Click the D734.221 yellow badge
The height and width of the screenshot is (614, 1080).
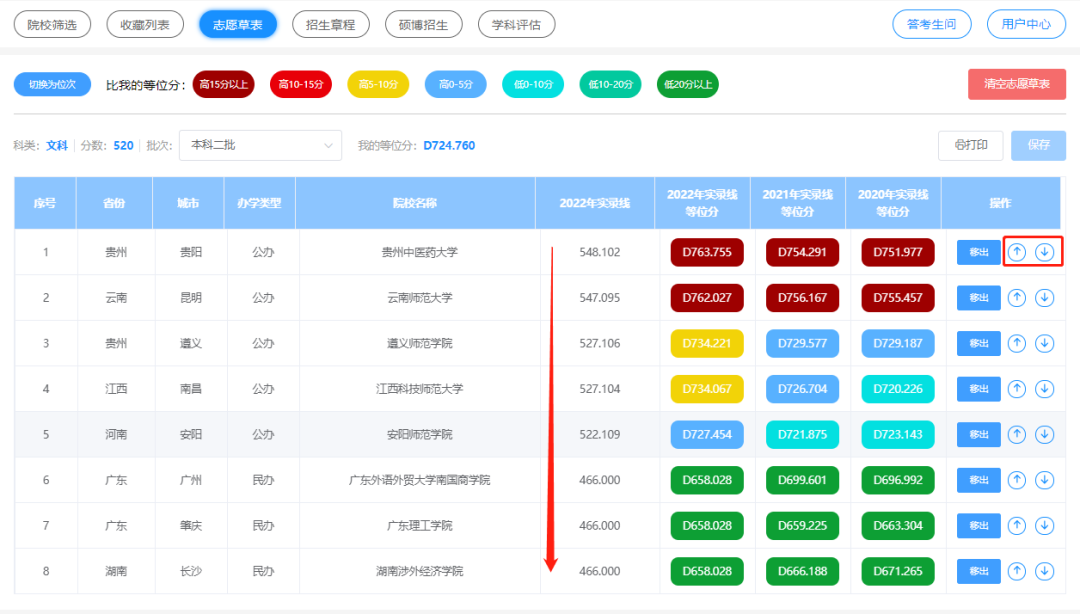pyautogui.click(x=707, y=343)
